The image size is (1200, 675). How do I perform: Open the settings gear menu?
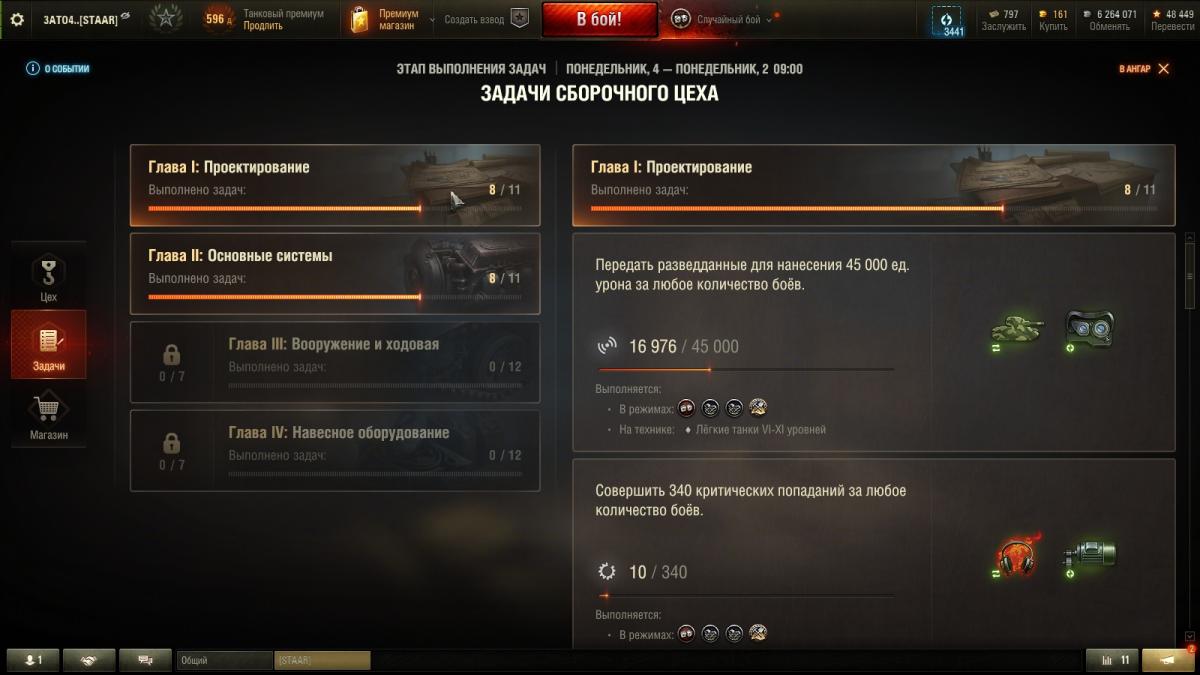(x=16, y=19)
